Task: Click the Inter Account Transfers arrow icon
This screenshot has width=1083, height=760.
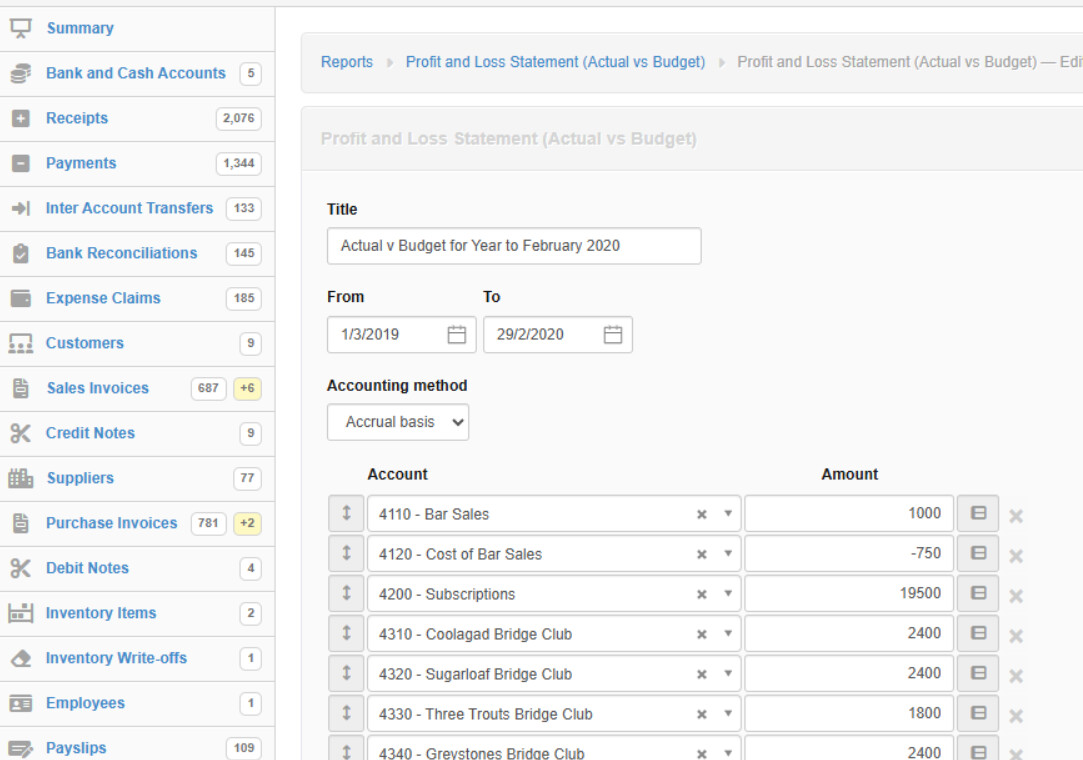Action: [21, 208]
